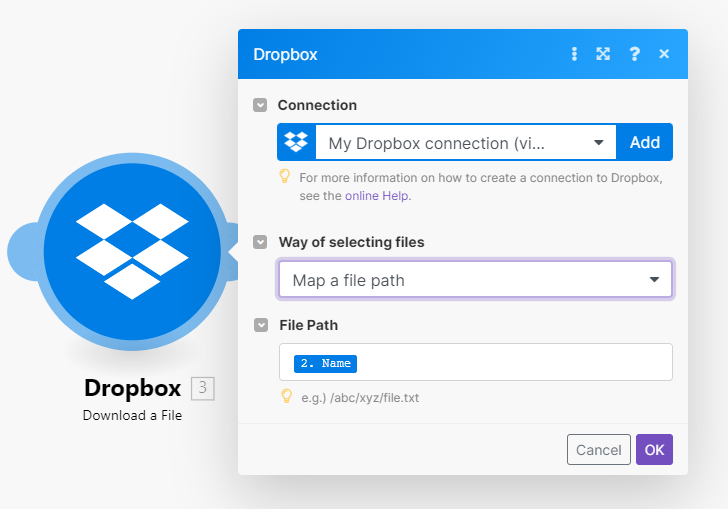Cancel the Dropbox settings dialog
Image resolution: width=728 pixels, height=509 pixels.
[x=598, y=450]
